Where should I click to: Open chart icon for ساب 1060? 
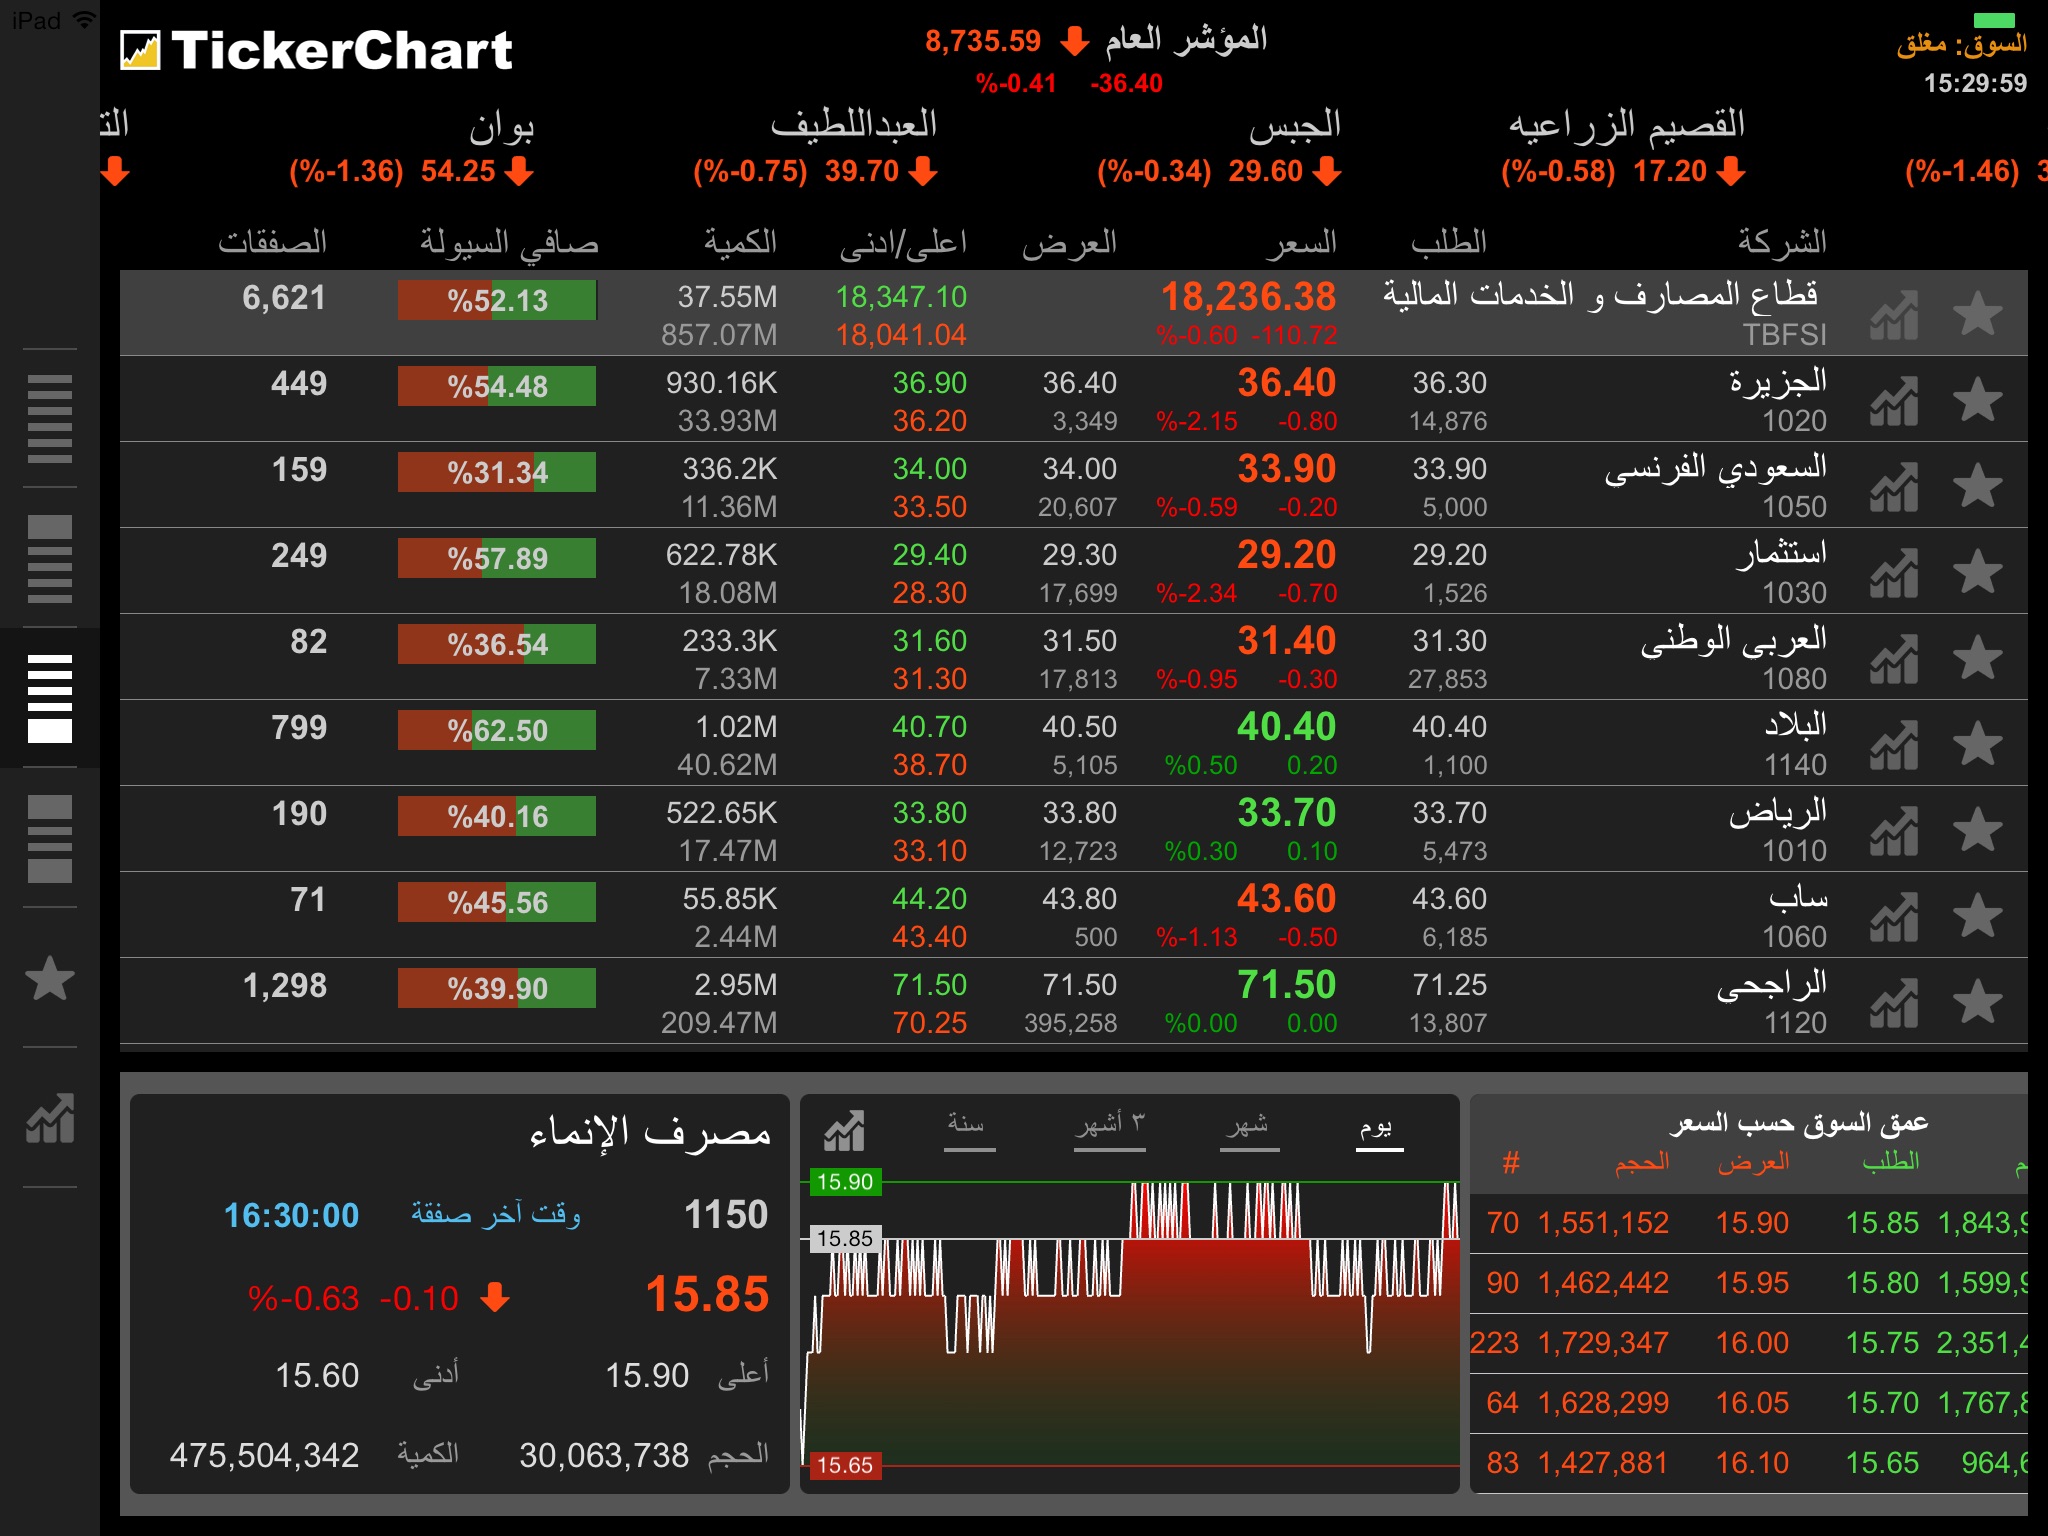pos(1894,917)
